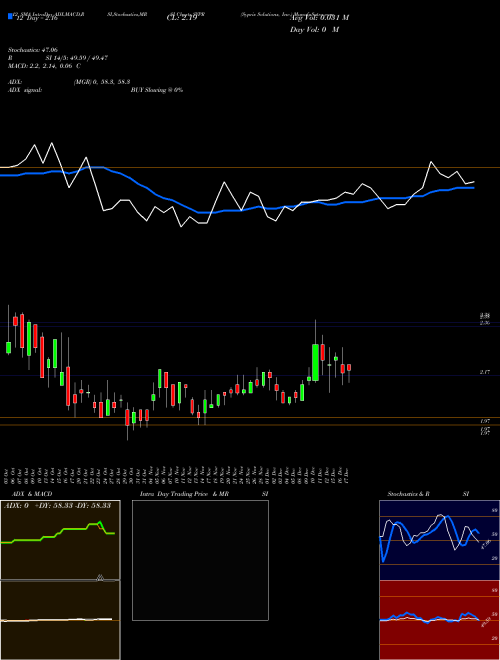Screen dimensions: 500x660
Task: Click the white price line peak near the right end
Action: tap(431, 162)
